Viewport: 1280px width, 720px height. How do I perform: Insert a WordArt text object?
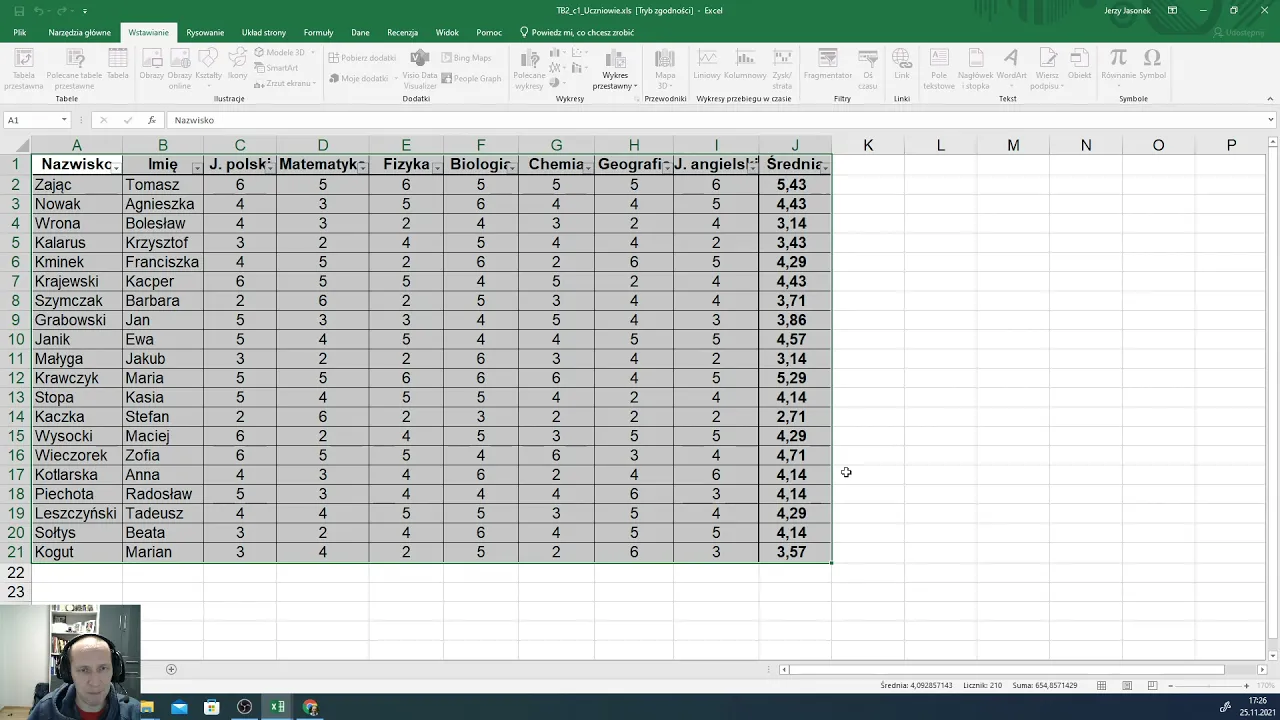point(1011,64)
